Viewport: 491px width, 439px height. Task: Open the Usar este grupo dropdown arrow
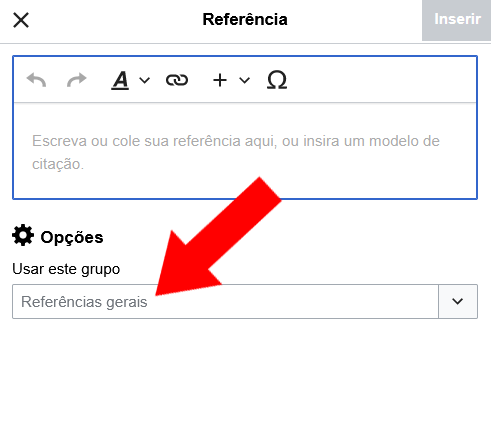coord(458,301)
